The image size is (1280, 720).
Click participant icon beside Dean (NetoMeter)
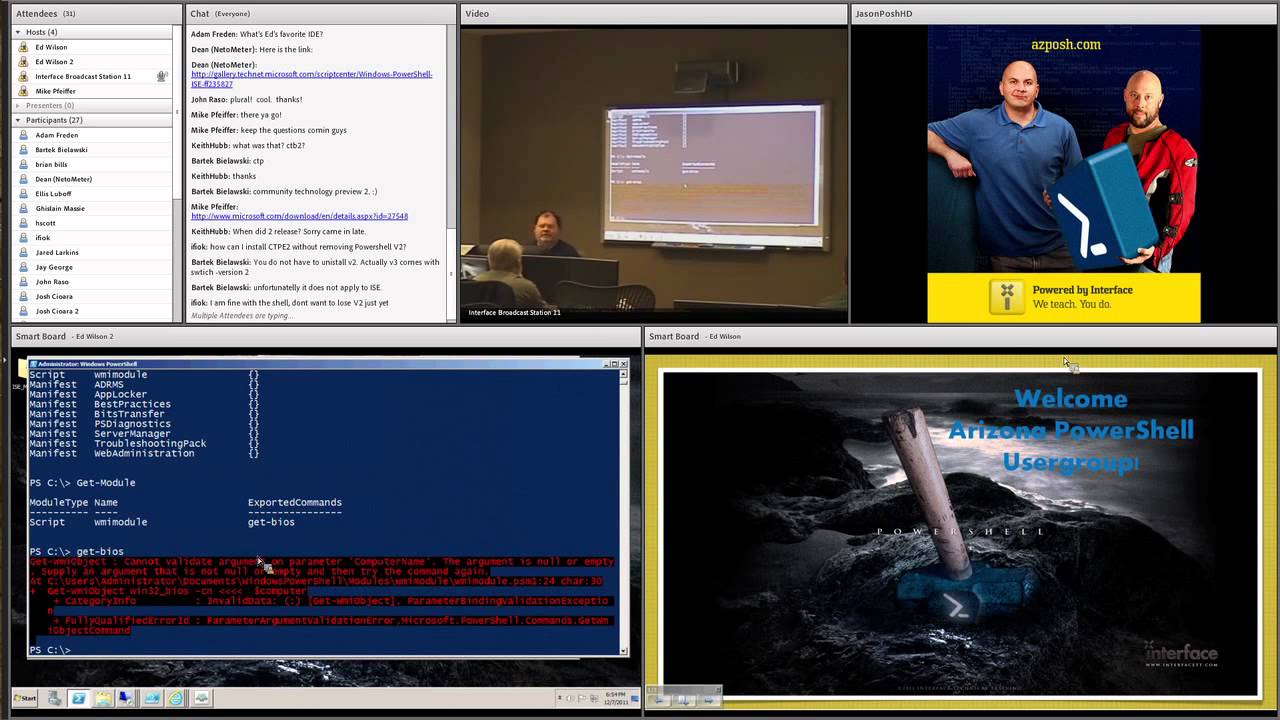point(24,179)
